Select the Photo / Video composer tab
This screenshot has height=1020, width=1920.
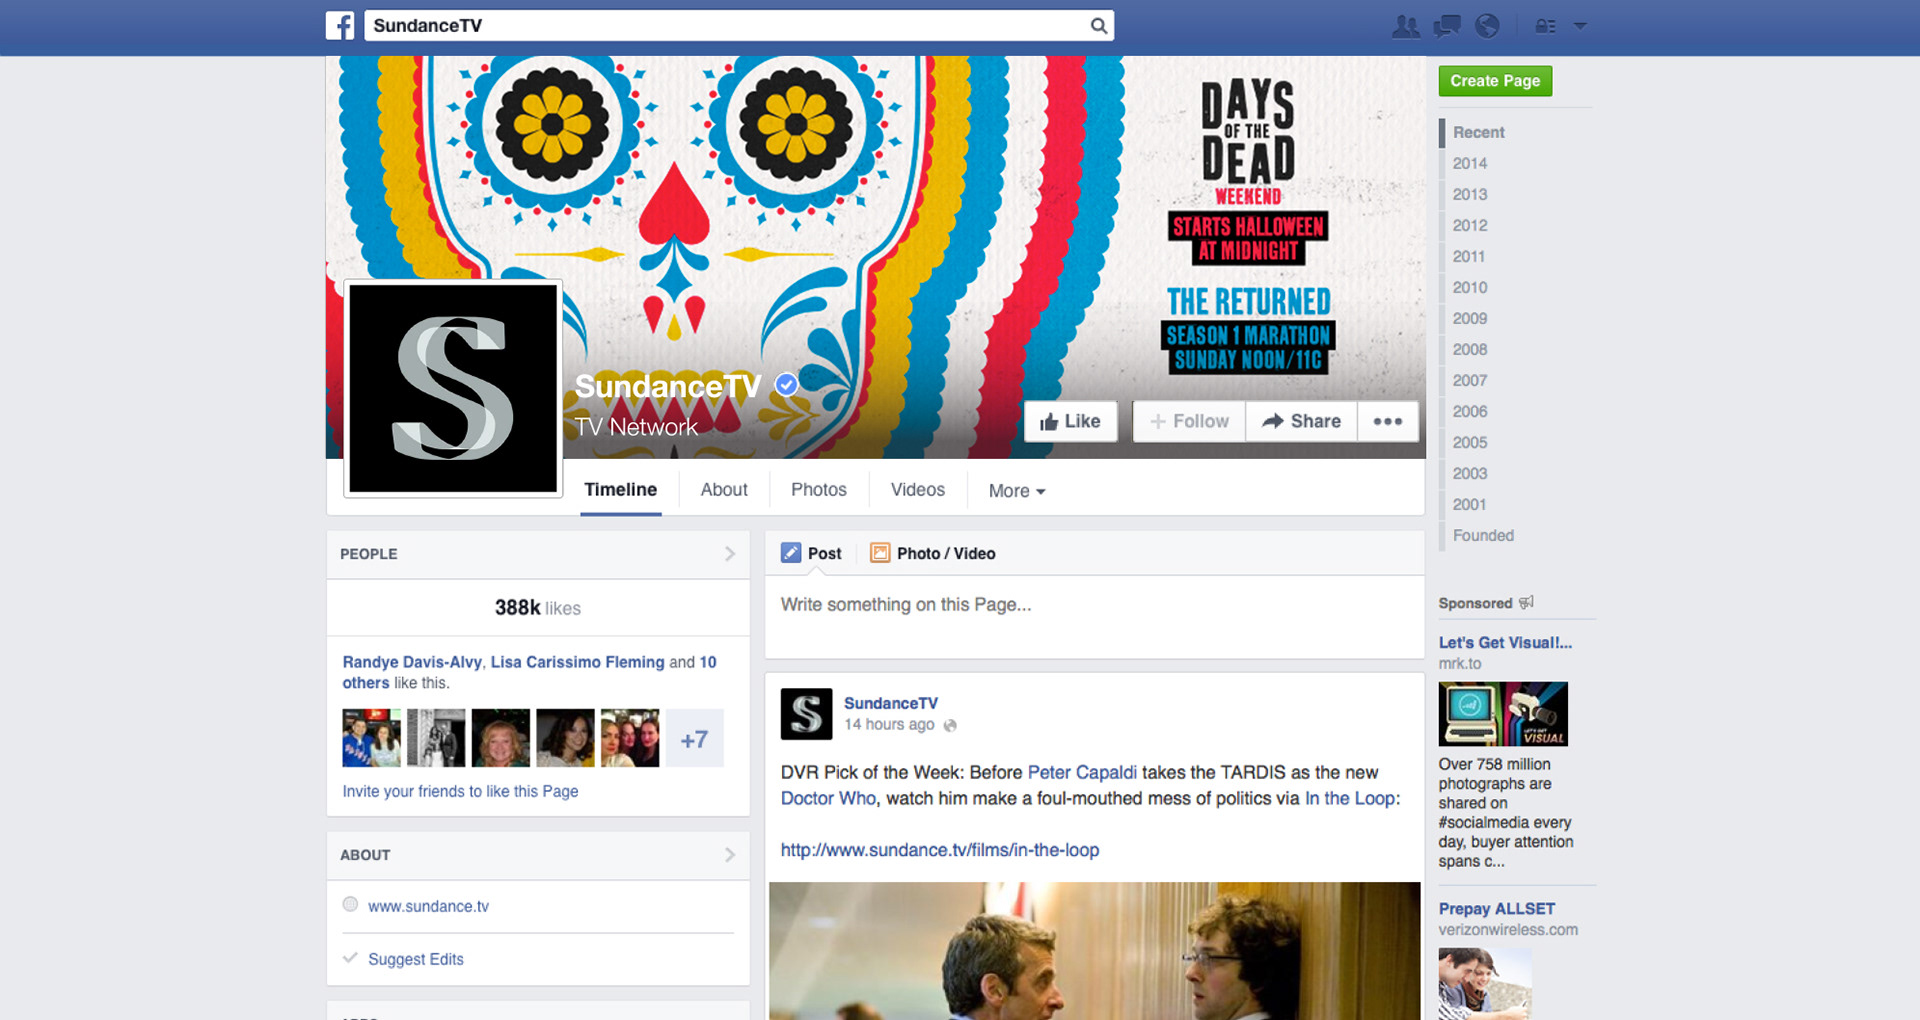point(932,553)
